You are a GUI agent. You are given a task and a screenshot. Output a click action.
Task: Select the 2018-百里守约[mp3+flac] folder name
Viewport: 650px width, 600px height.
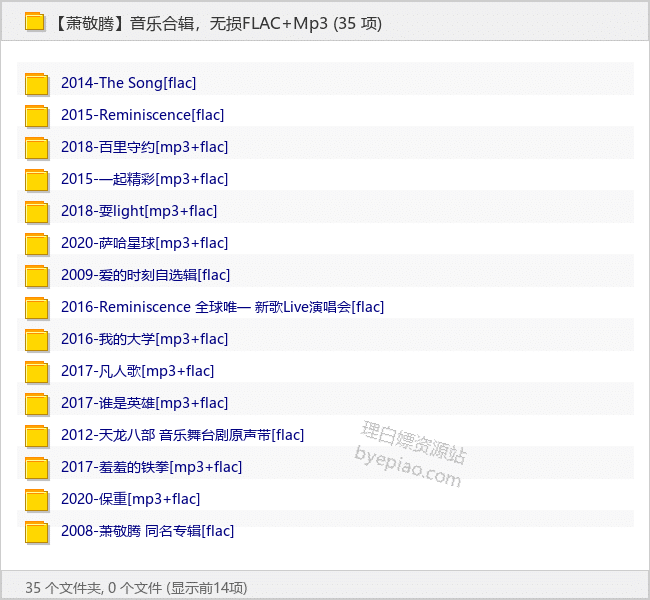pyautogui.click(x=145, y=147)
